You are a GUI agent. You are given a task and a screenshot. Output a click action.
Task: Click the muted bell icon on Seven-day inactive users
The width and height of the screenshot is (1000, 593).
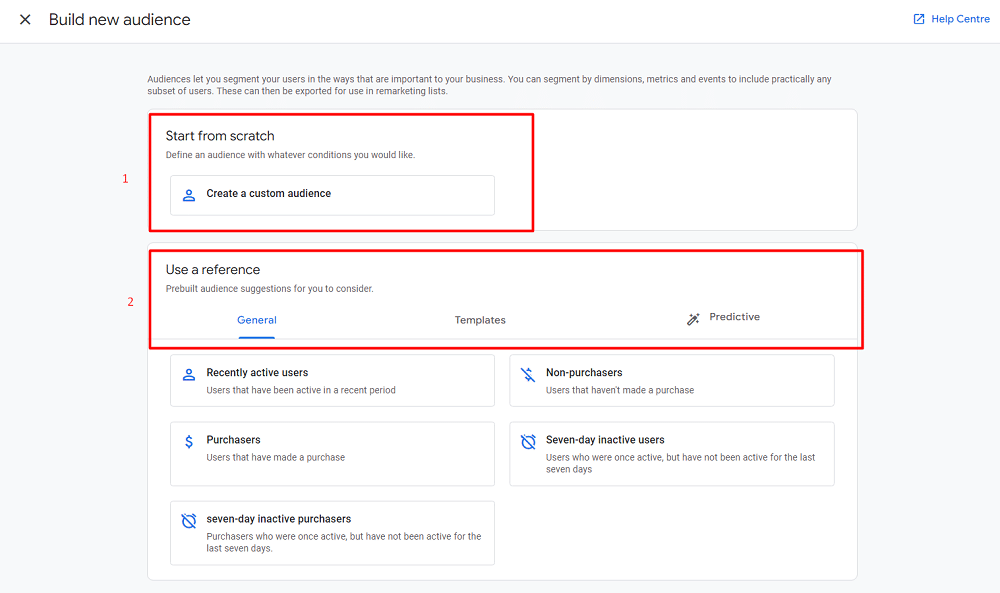click(527, 441)
